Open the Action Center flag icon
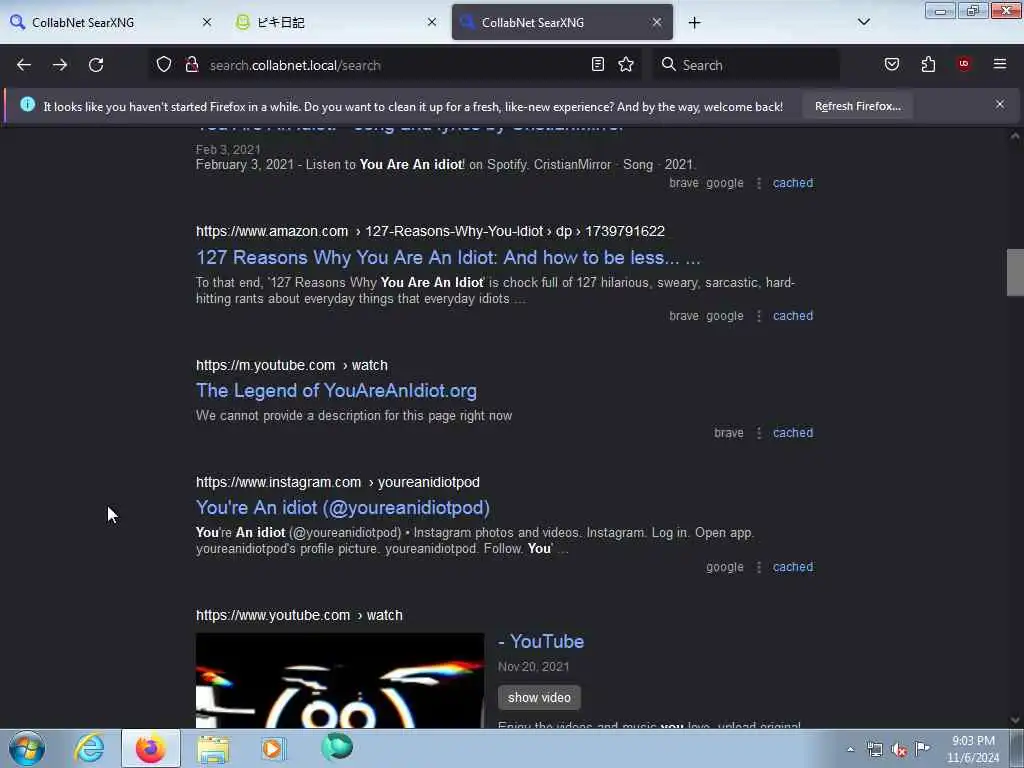The width and height of the screenshot is (1024, 768). pyautogui.click(x=922, y=748)
